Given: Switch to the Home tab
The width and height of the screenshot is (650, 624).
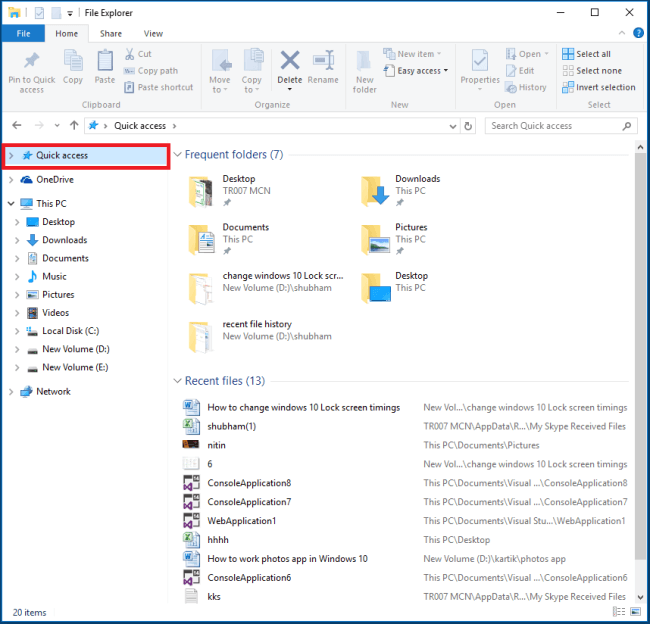Looking at the screenshot, I should pyautogui.click(x=67, y=34).
